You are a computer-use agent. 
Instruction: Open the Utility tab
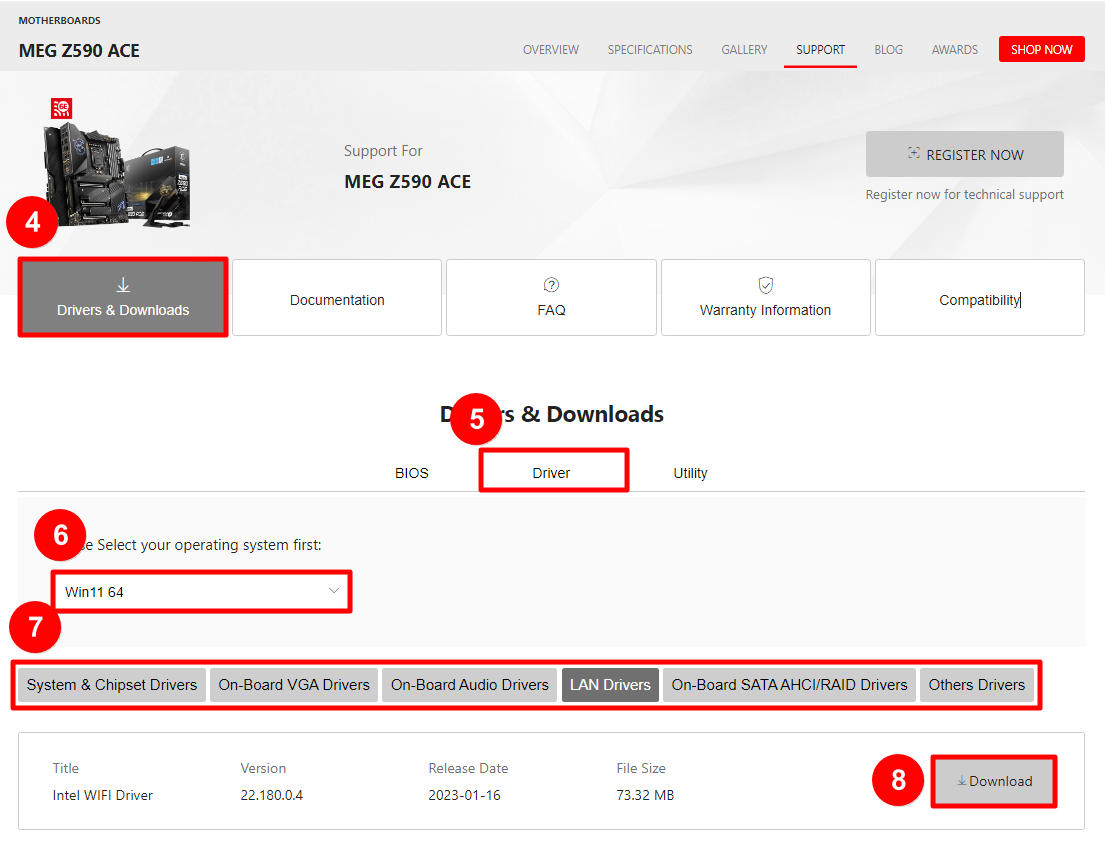point(690,473)
